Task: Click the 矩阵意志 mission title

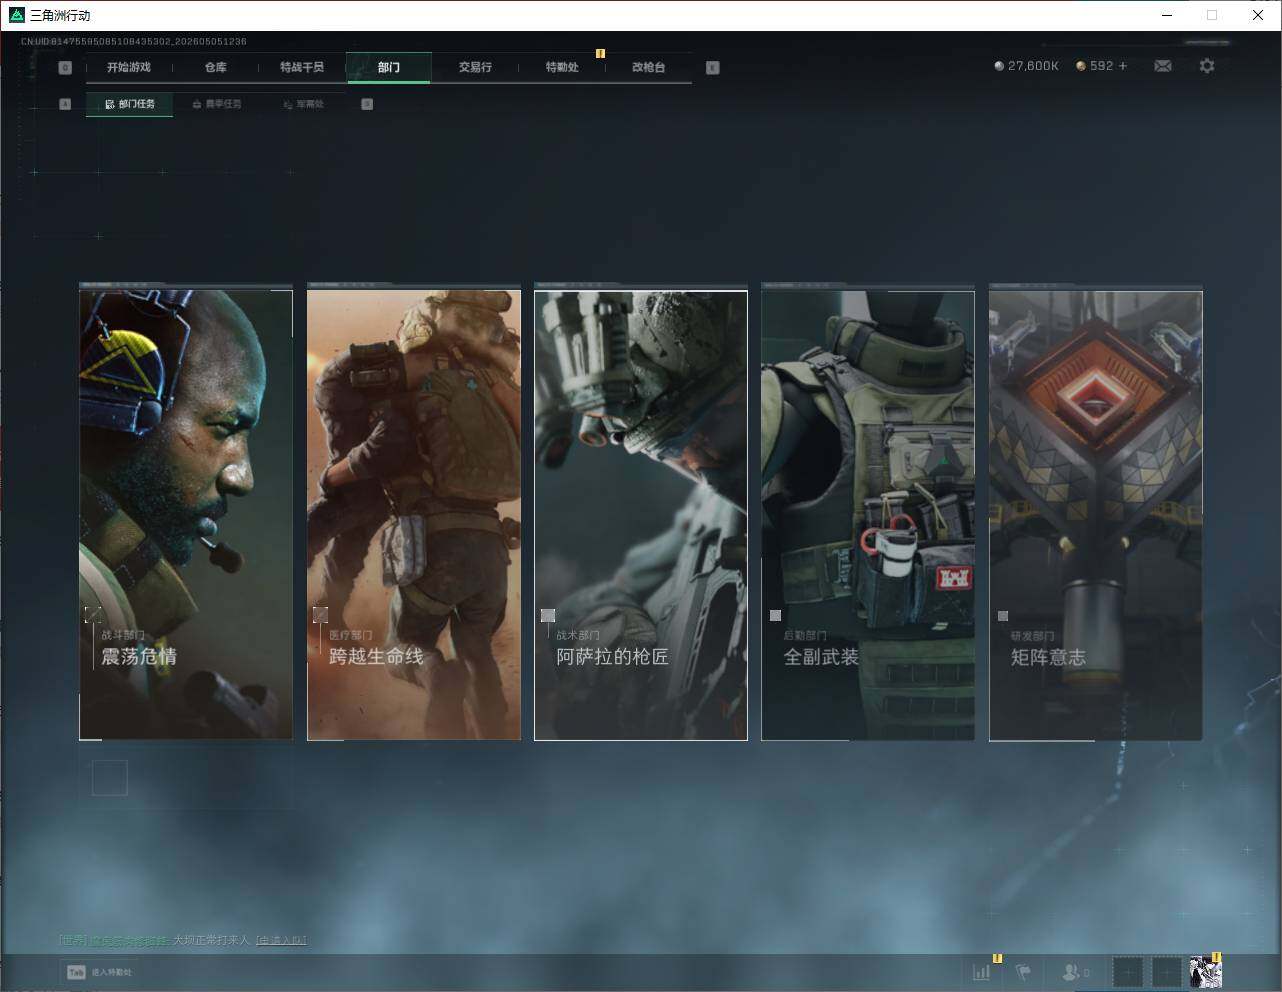Action: (x=1048, y=657)
